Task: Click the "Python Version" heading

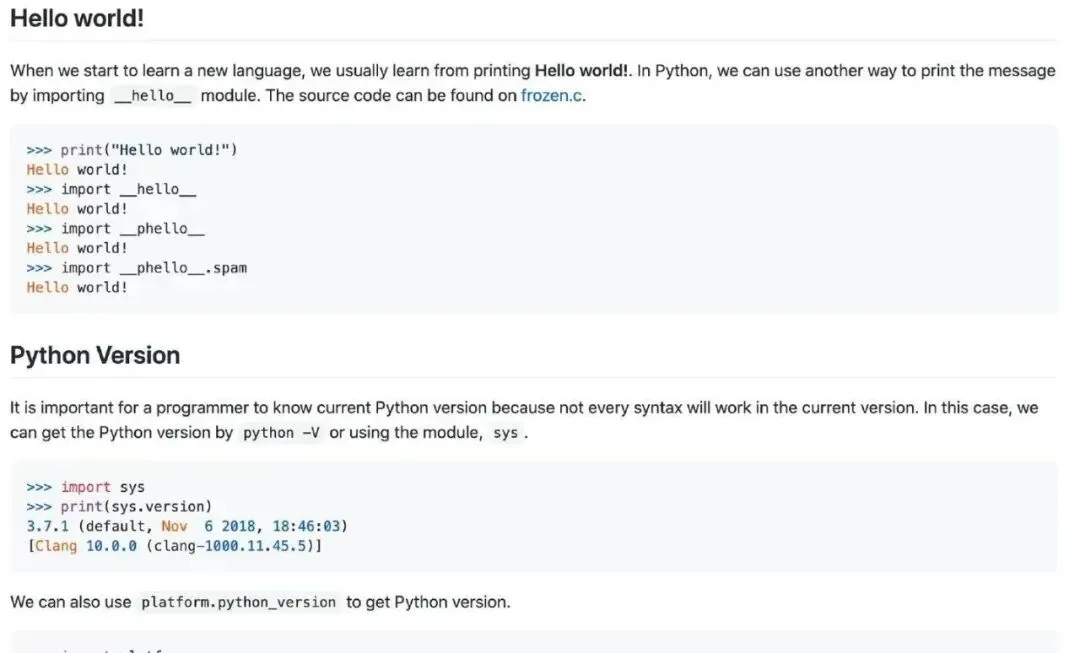Action: (95, 355)
